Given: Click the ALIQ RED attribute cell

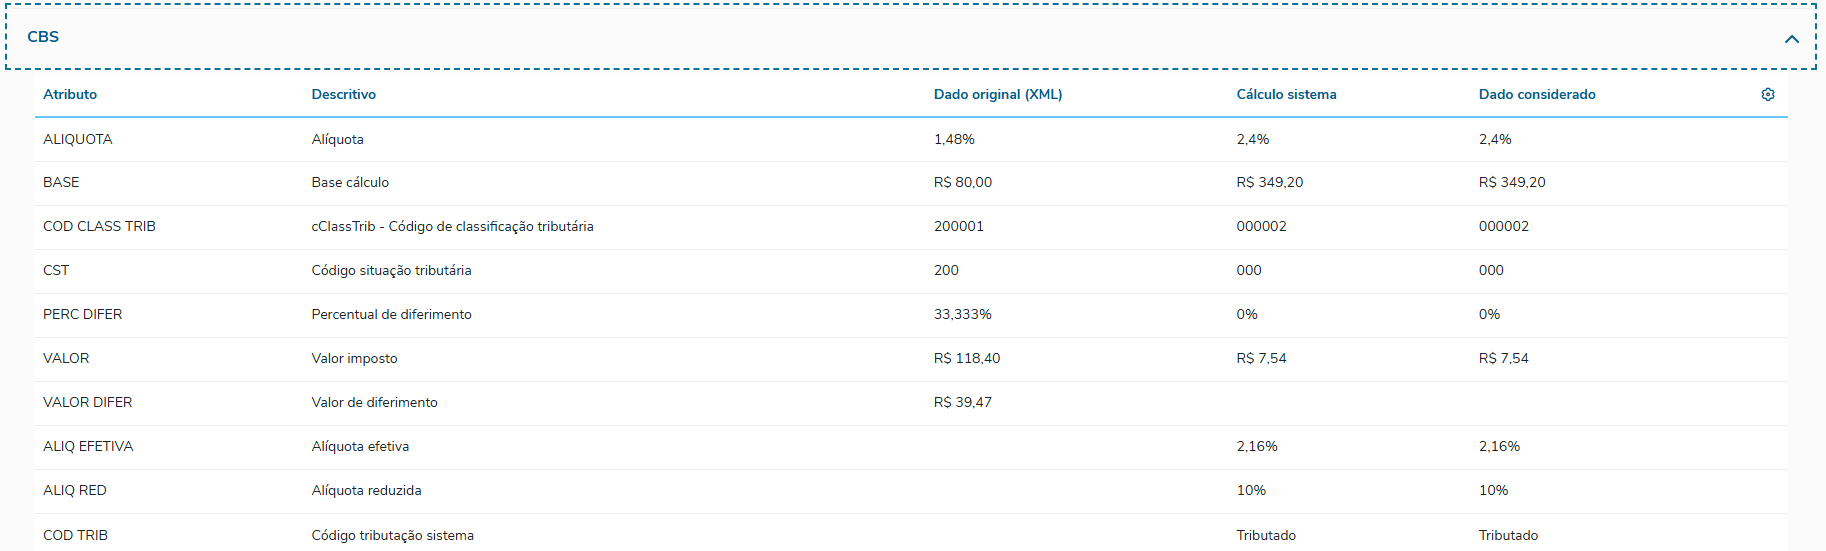Looking at the screenshot, I should [75, 490].
